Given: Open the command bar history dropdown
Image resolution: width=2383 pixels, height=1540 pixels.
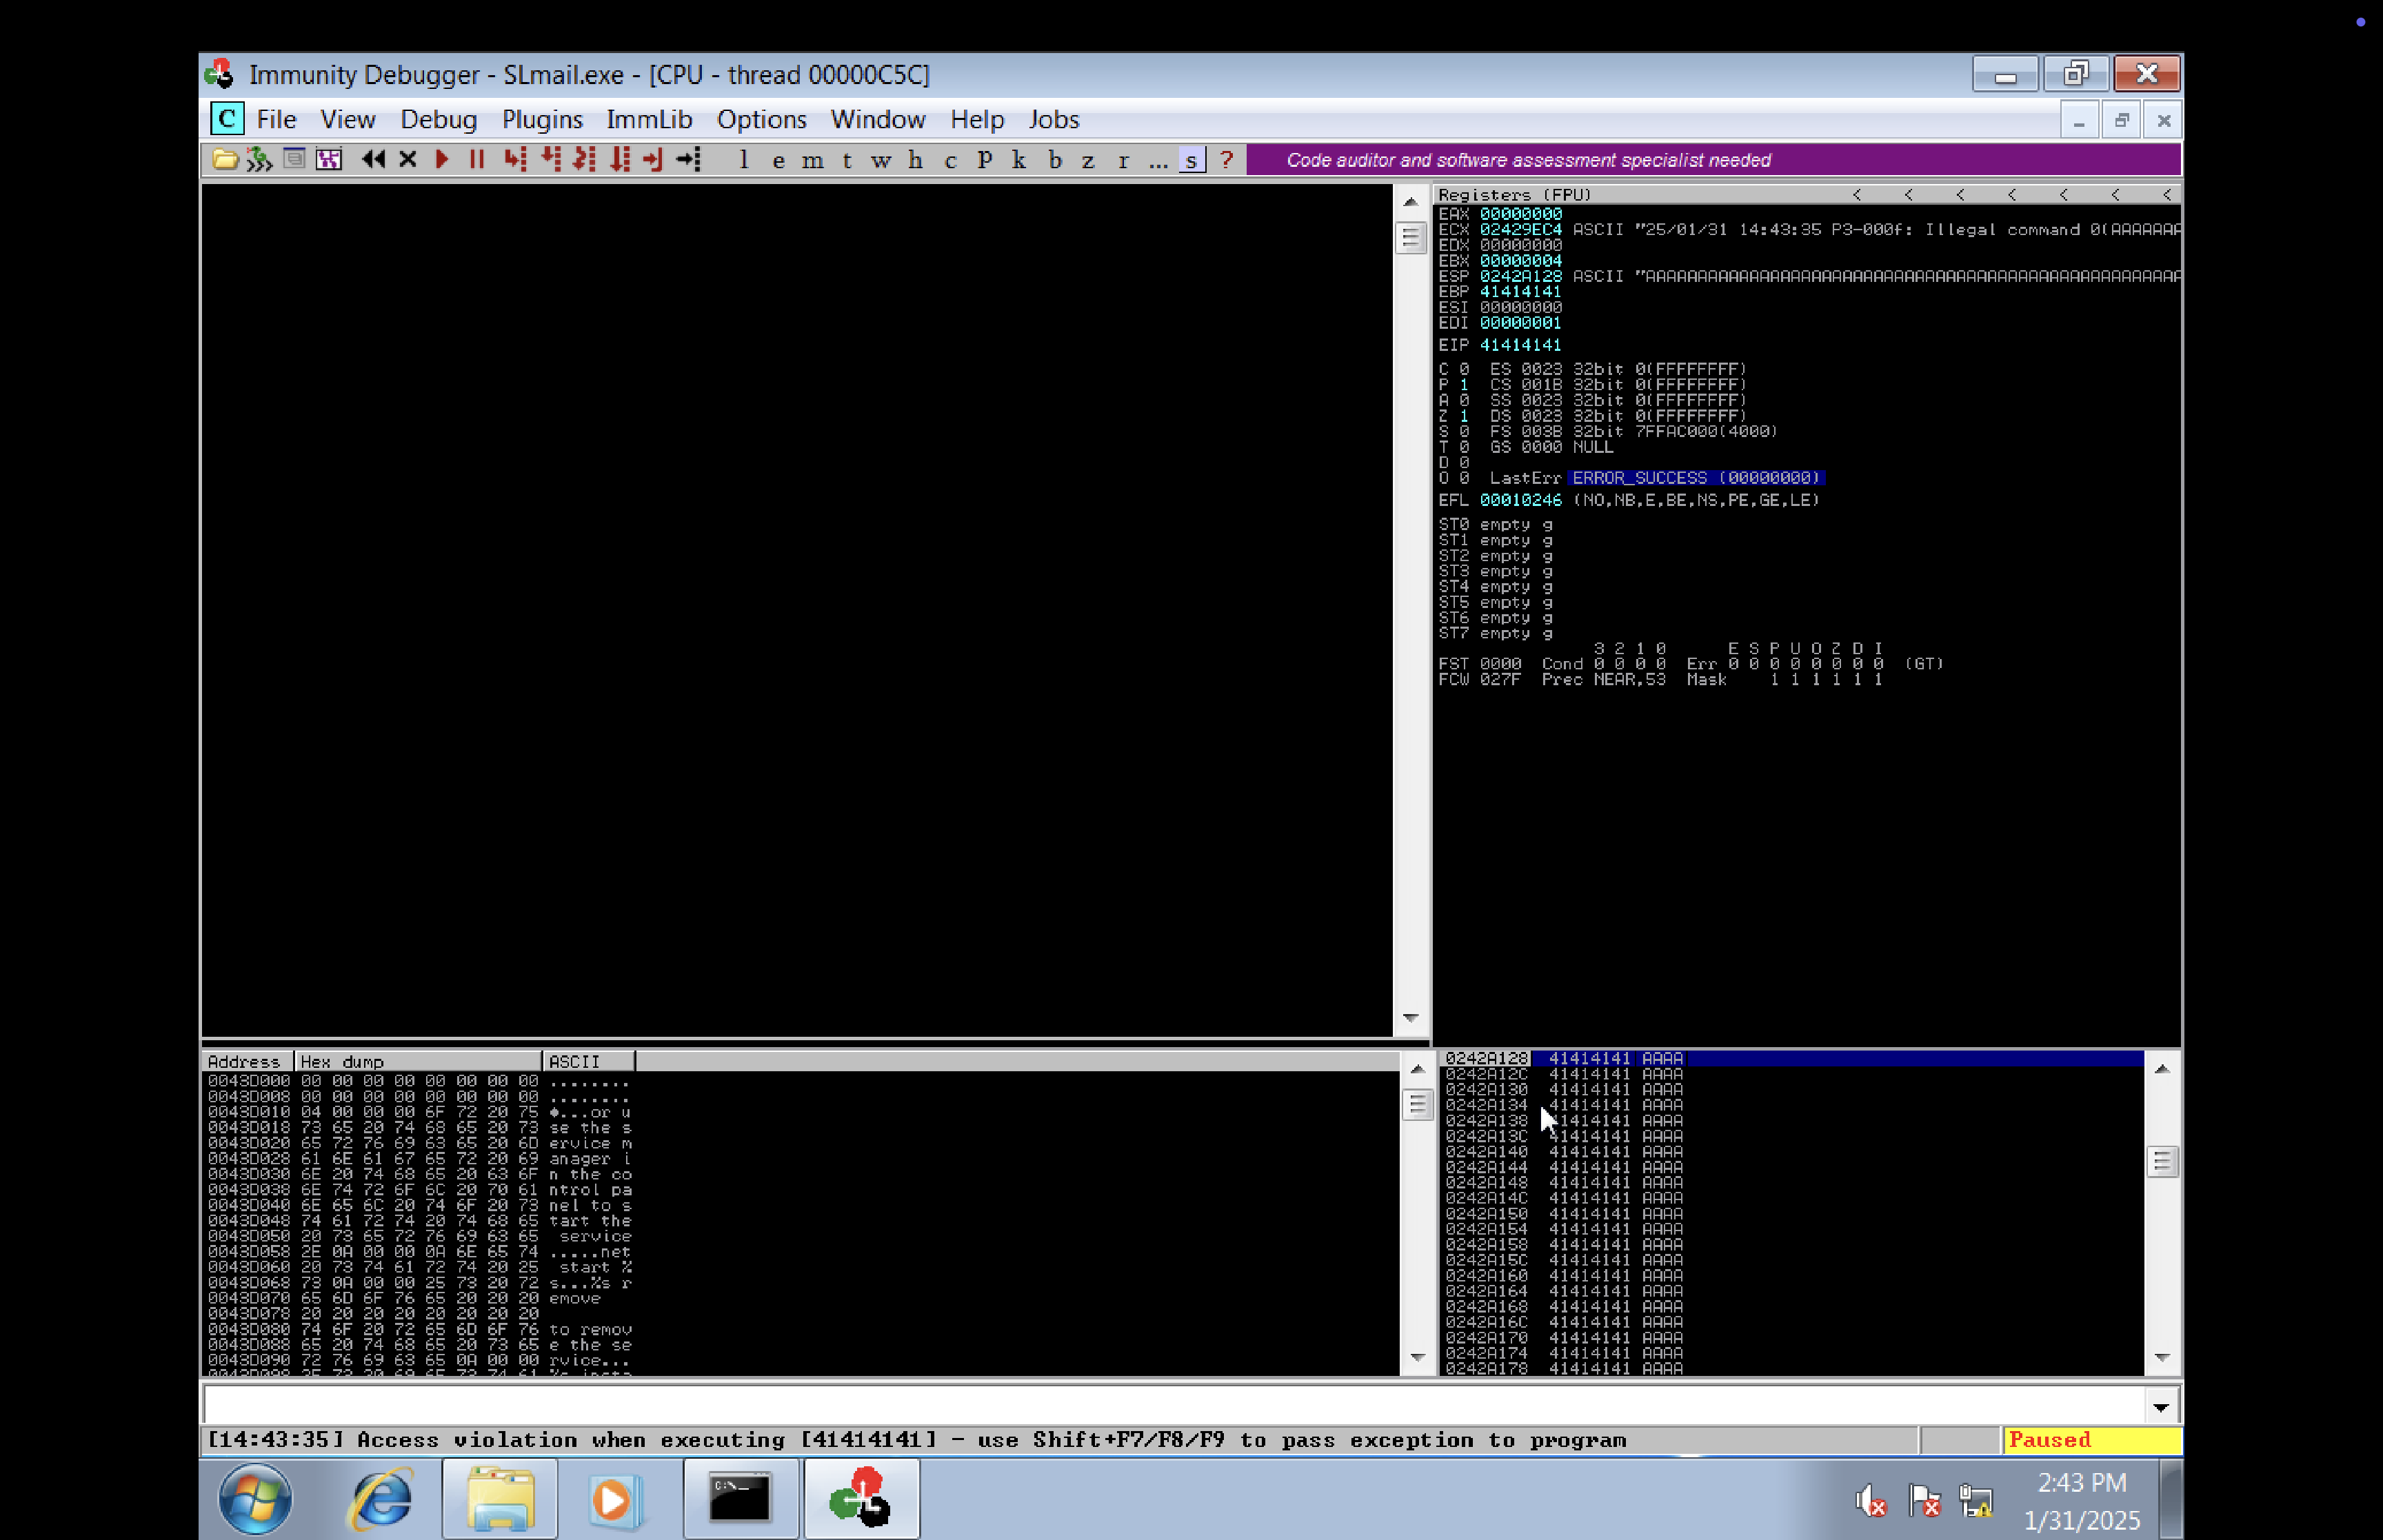Looking at the screenshot, I should coord(2161,1407).
